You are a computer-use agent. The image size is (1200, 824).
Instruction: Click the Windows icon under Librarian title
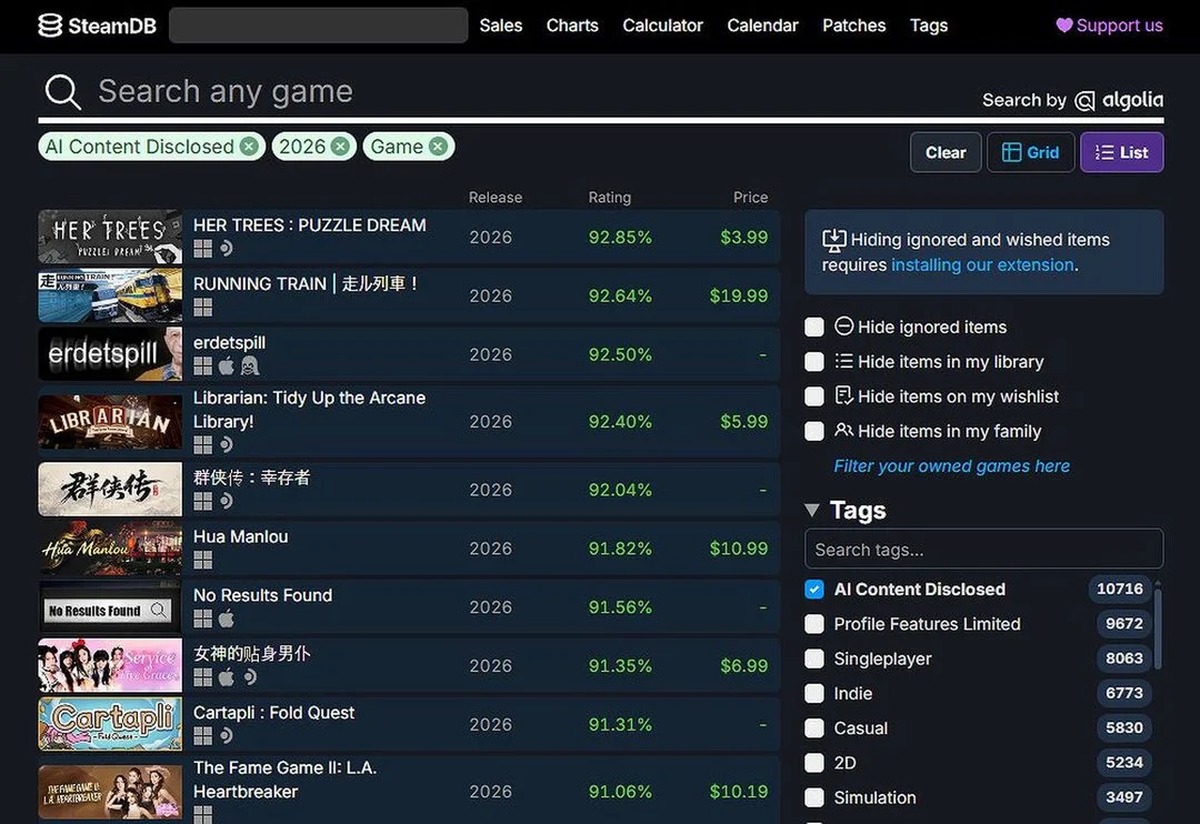point(203,445)
